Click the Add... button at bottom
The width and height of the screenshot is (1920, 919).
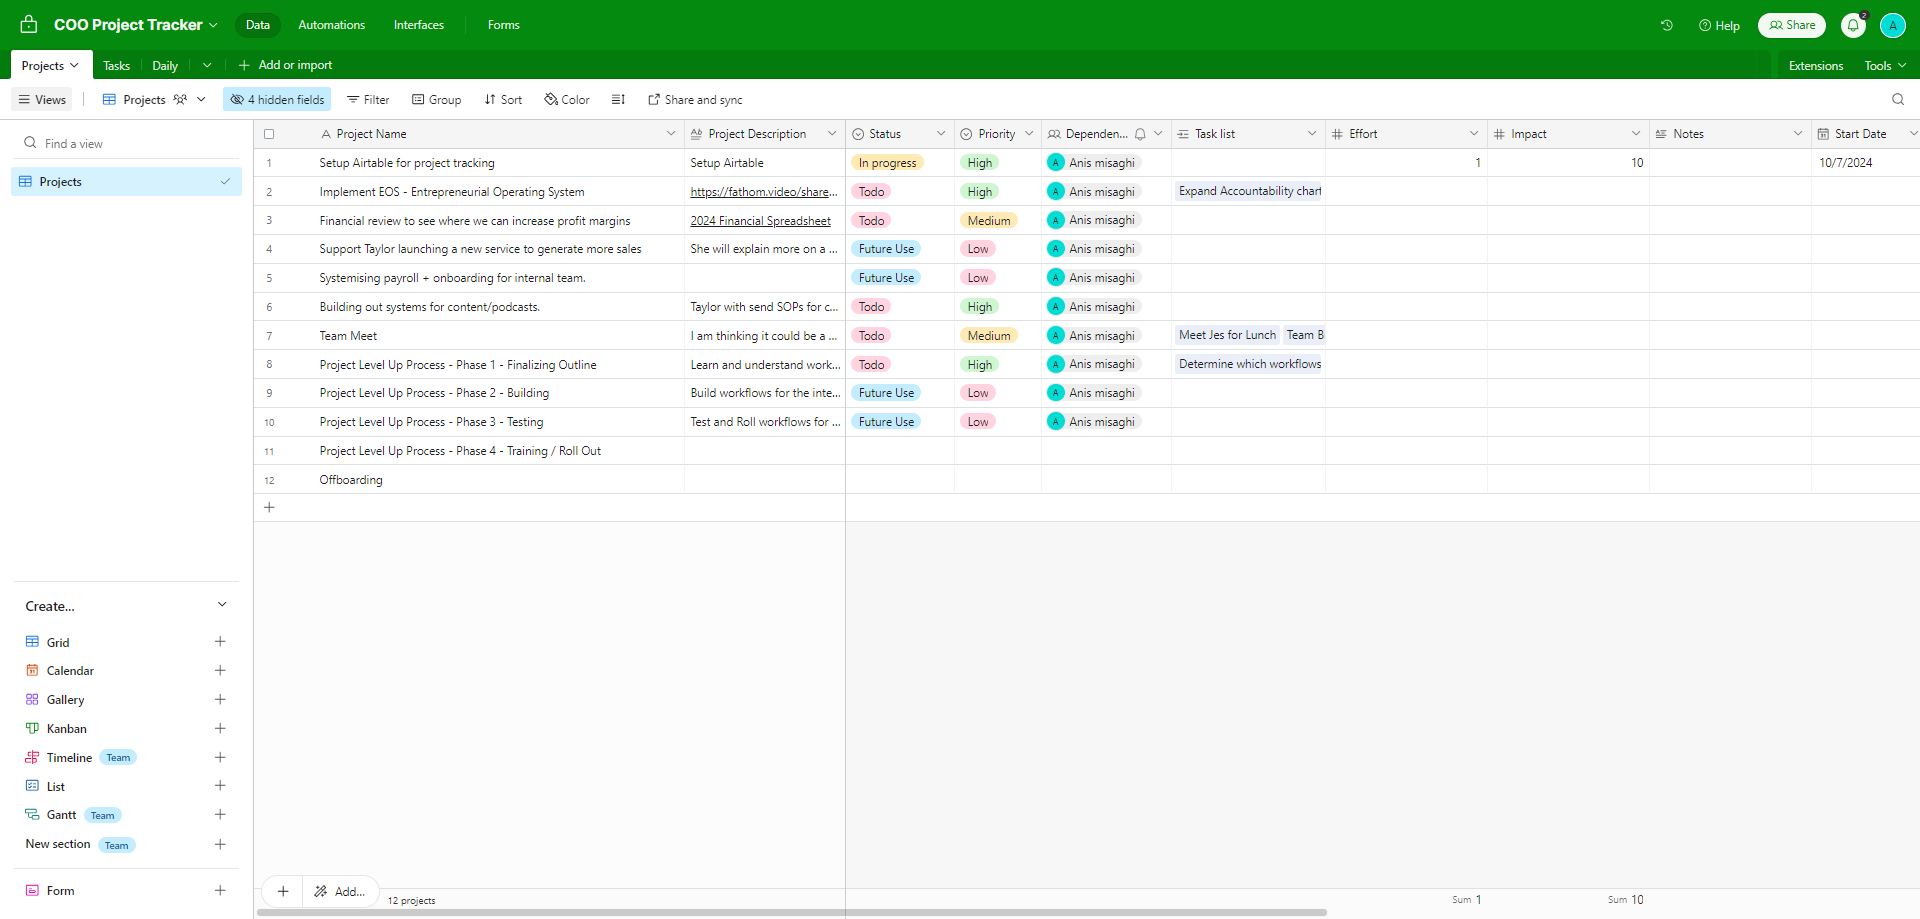point(340,891)
